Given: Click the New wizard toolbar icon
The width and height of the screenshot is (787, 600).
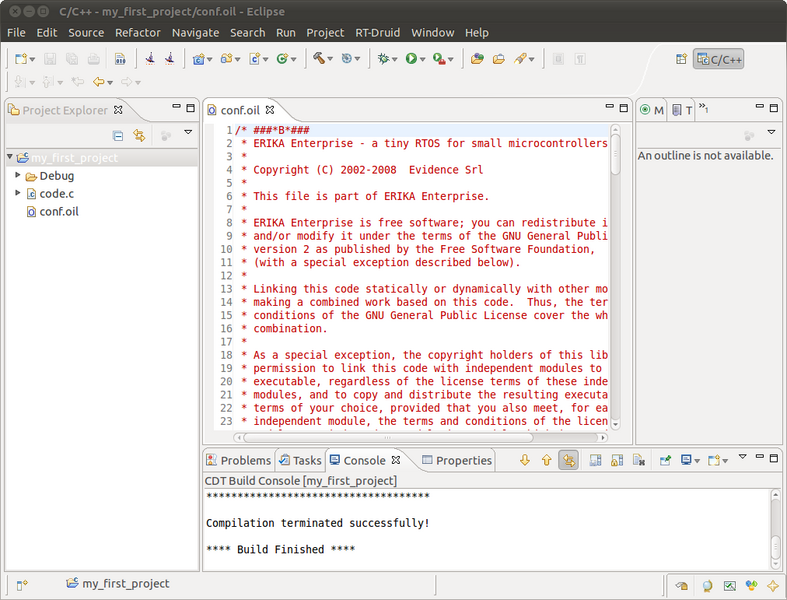Looking at the screenshot, I should (21, 59).
